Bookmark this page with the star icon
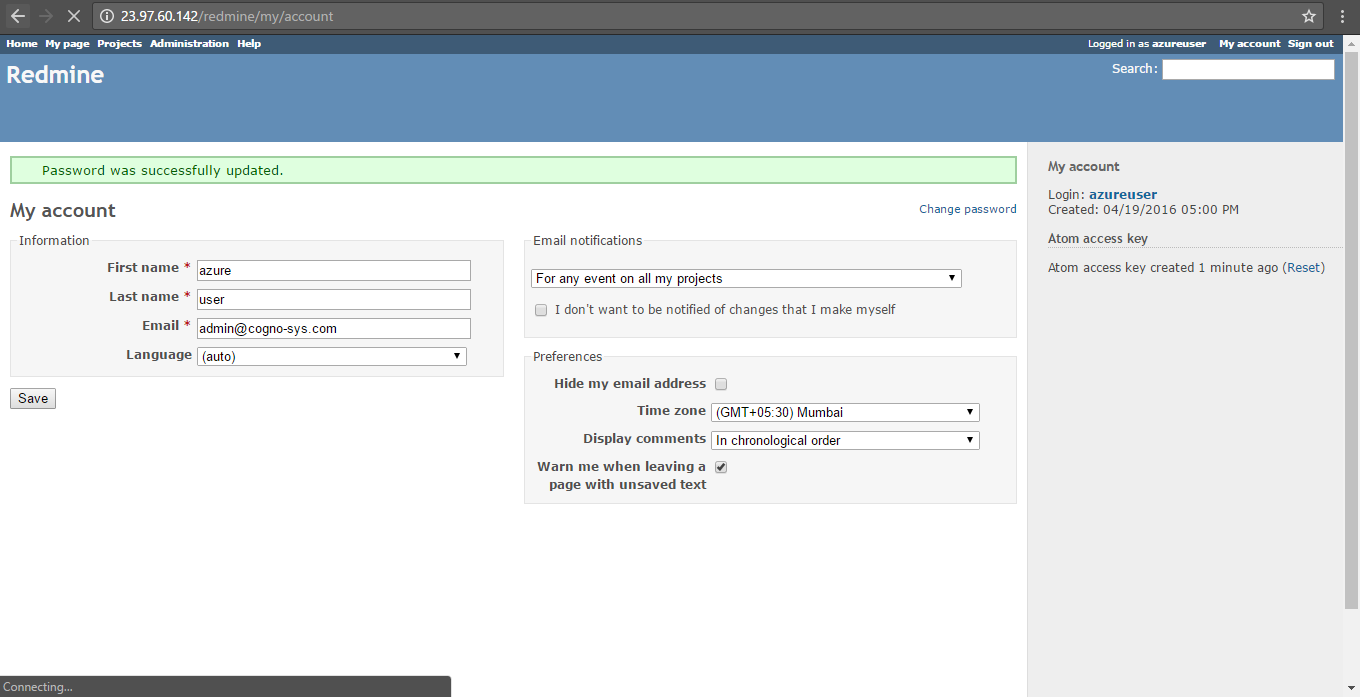The width and height of the screenshot is (1360, 697). pyautogui.click(x=1308, y=16)
